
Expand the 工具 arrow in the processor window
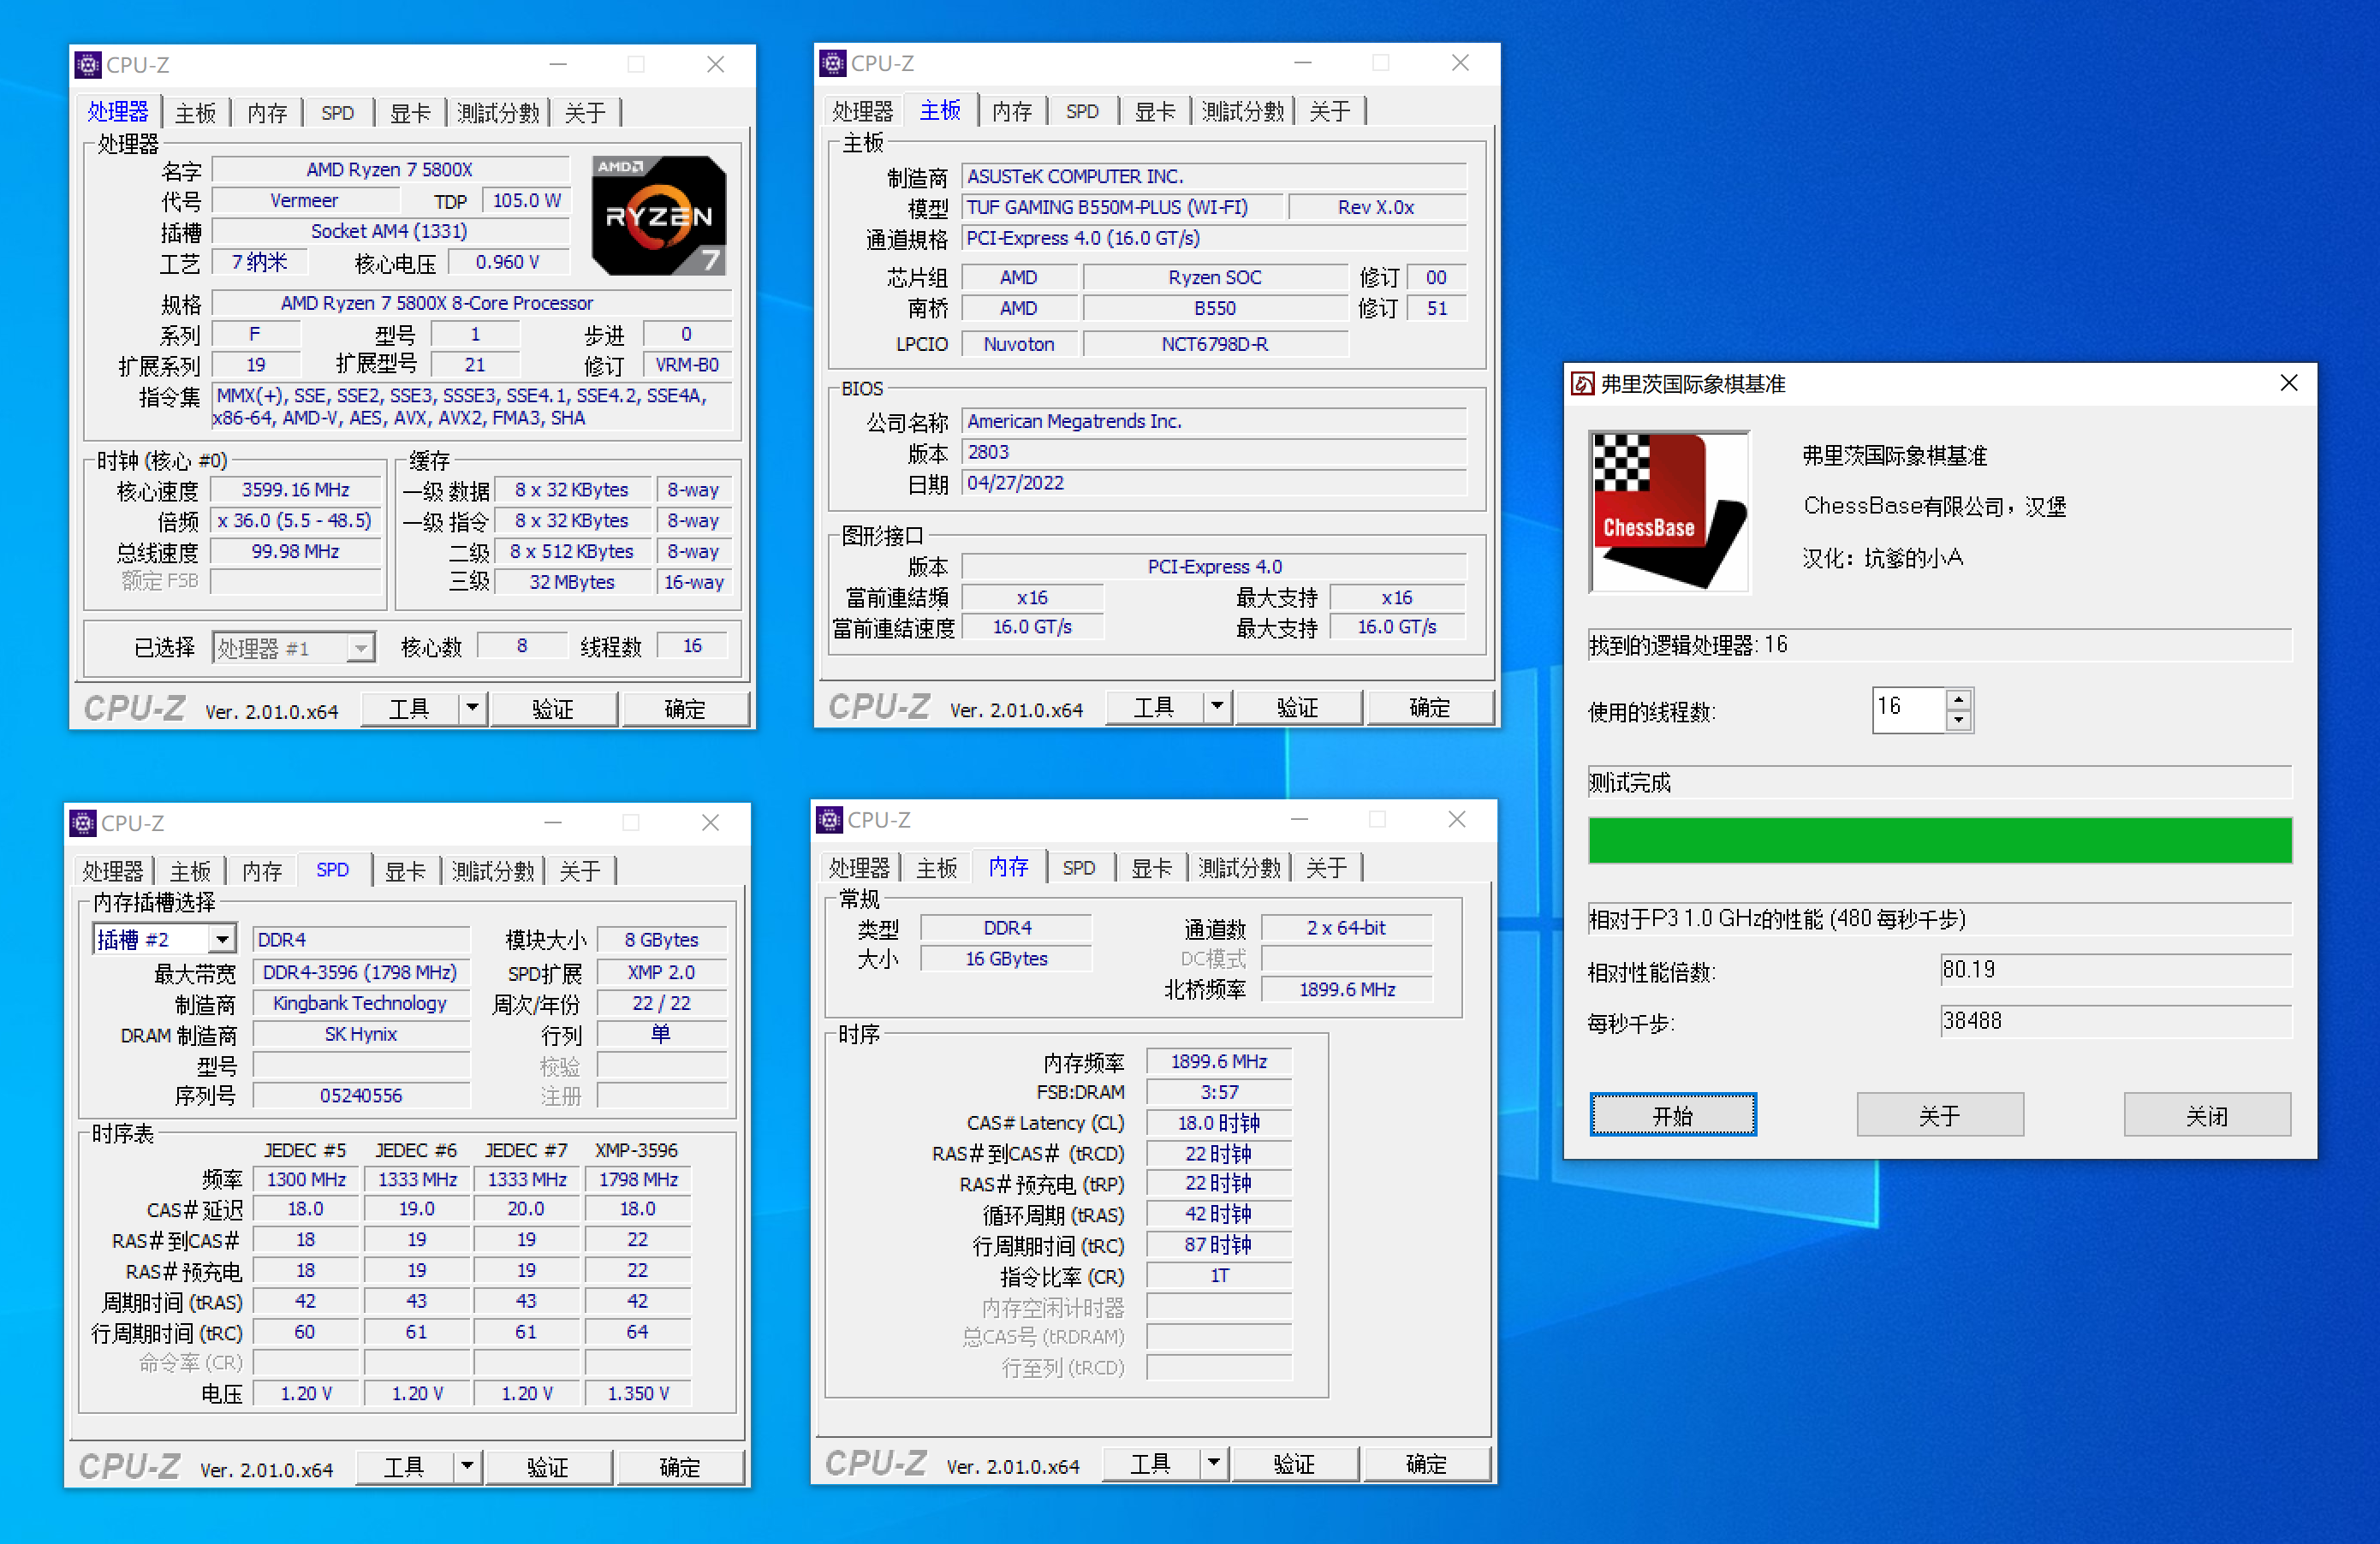472,709
